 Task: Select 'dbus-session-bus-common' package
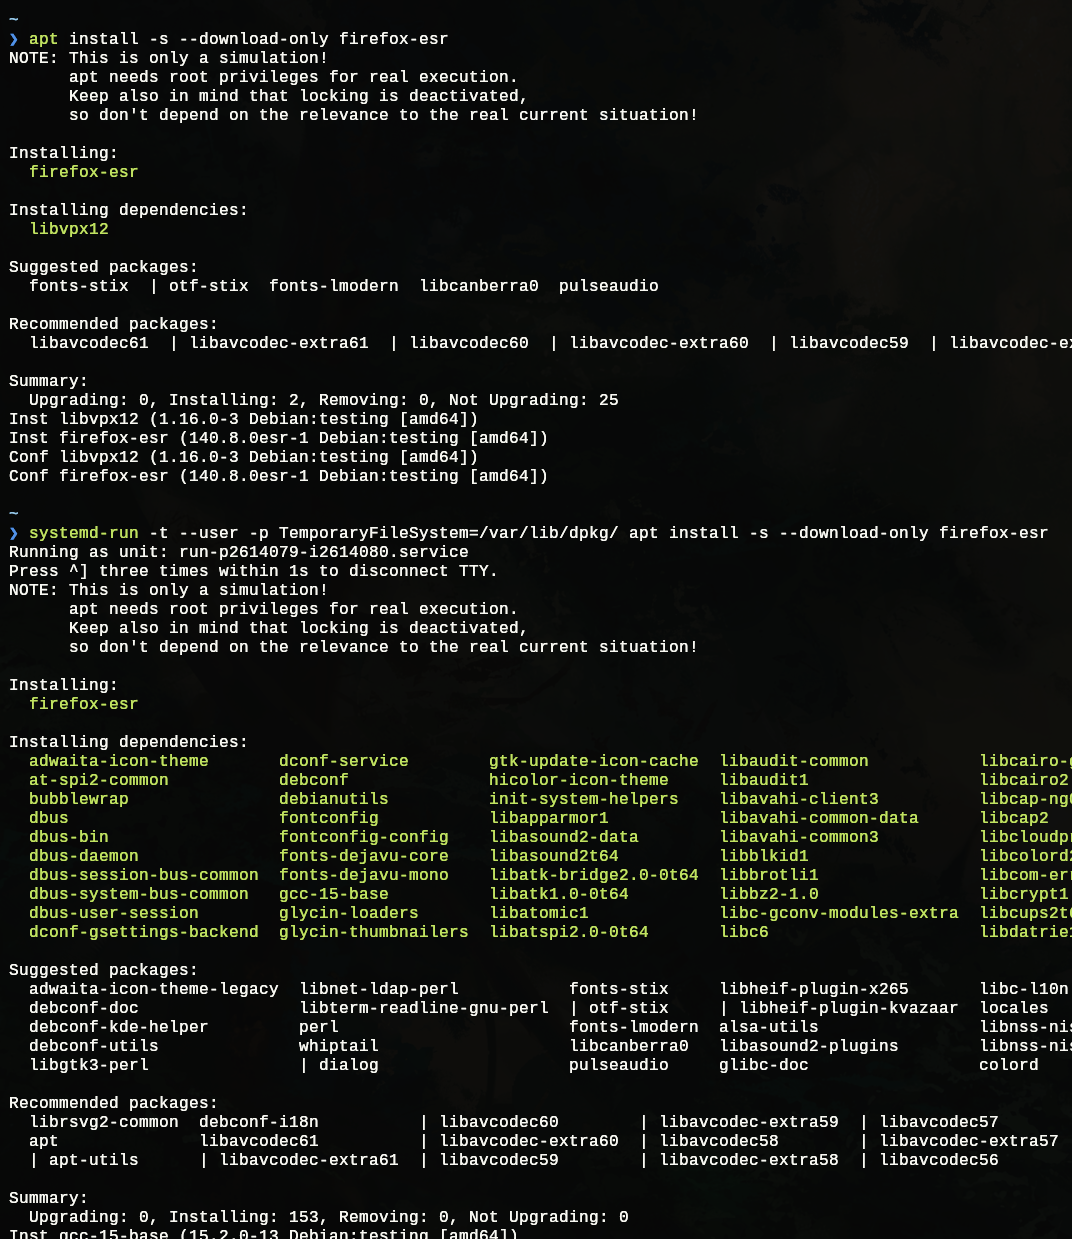[x=144, y=875]
